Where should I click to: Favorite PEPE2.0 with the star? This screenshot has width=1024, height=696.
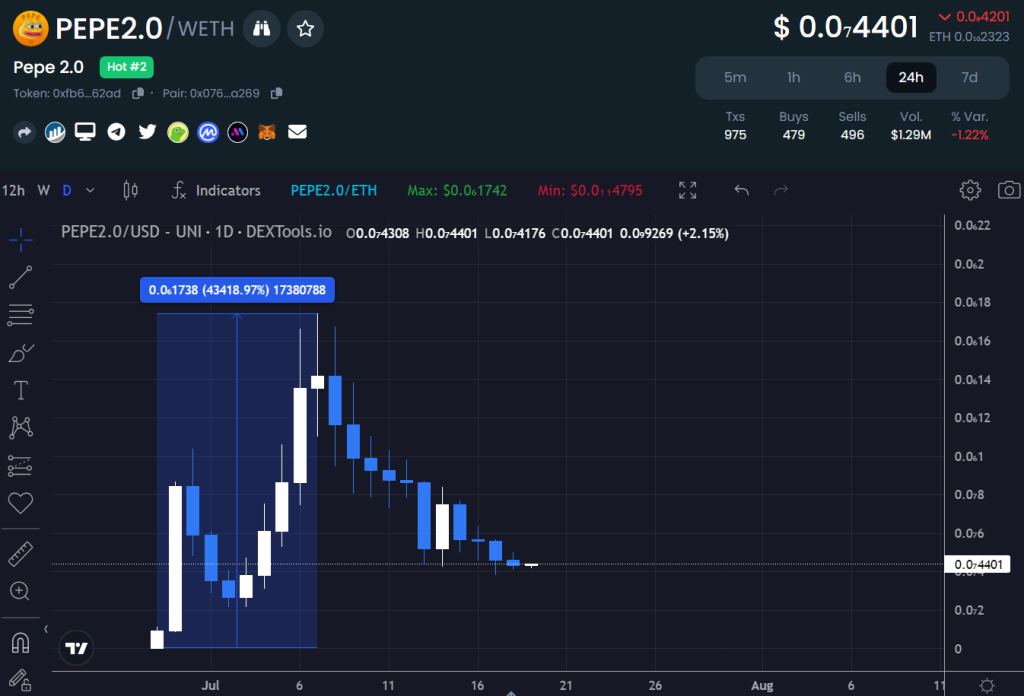click(x=305, y=28)
